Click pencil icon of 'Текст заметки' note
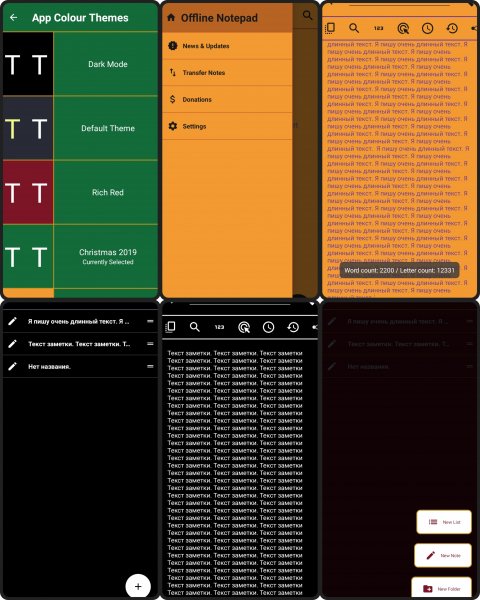Screen dimensions: 480x600 pyautogui.click(x=12, y=344)
